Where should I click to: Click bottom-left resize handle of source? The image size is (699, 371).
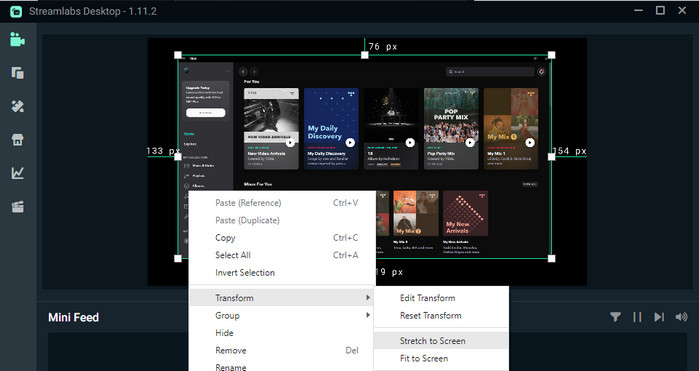(x=178, y=258)
